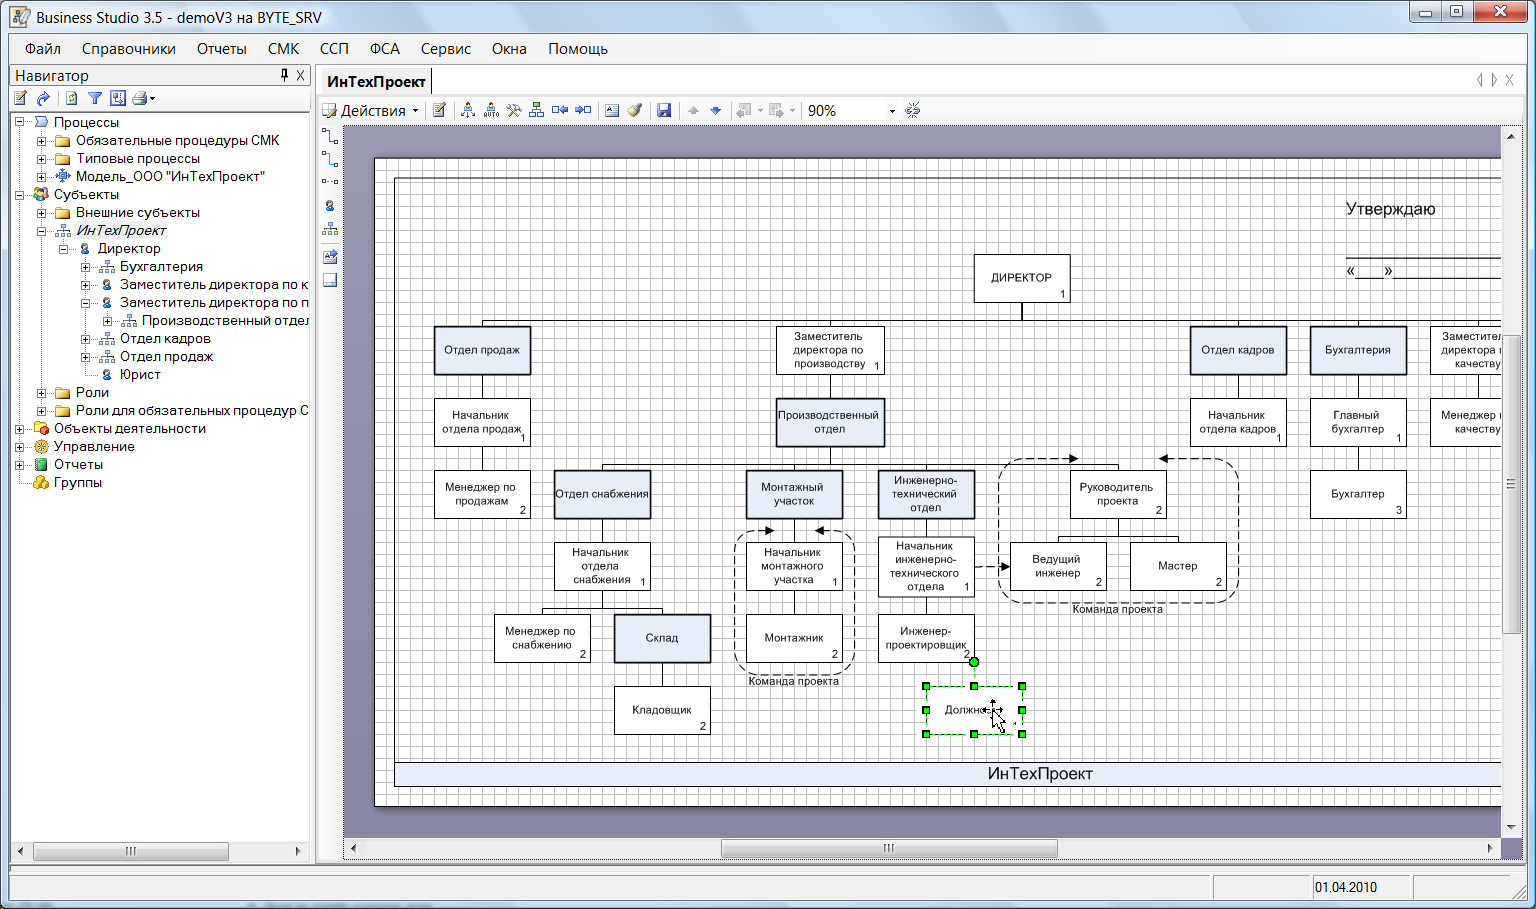This screenshot has height=909, width=1536.
Task: Expand the Типовые процессы folder
Action: click(x=41, y=159)
